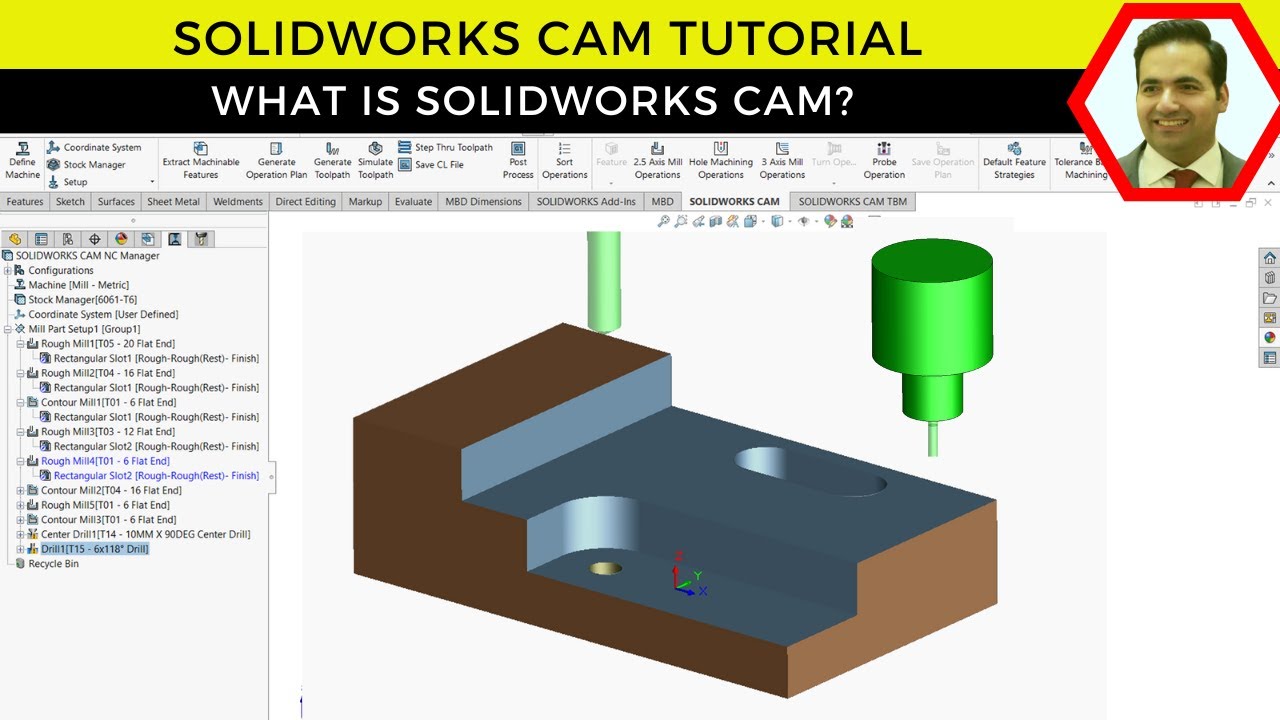Expand the Contour Mill2 operation node
This screenshot has height=720, width=1280.
21,490
